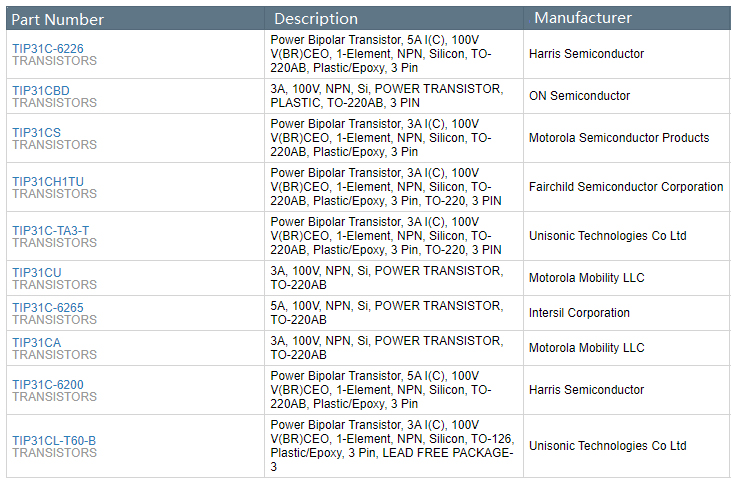Open the TIP31CU part number link
This screenshot has height=484, width=731.
click(36, 272)
